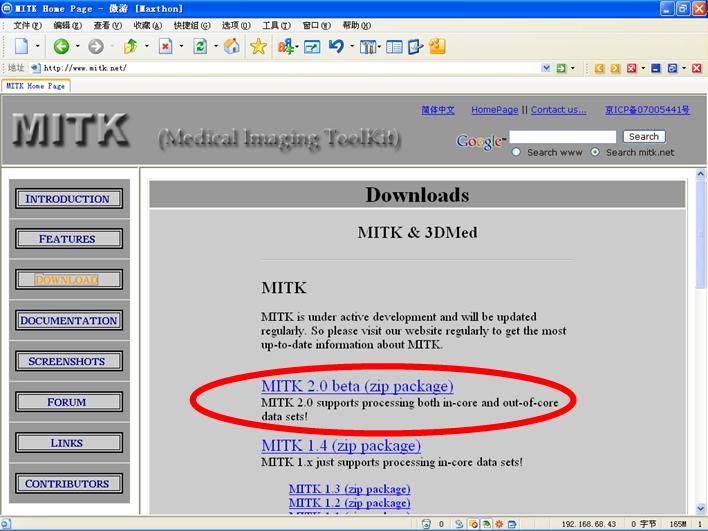Image resolution: width=708 pixels, height=531 pixels.
Task: Go to the Home page via house icon
Action: [231, 46]
